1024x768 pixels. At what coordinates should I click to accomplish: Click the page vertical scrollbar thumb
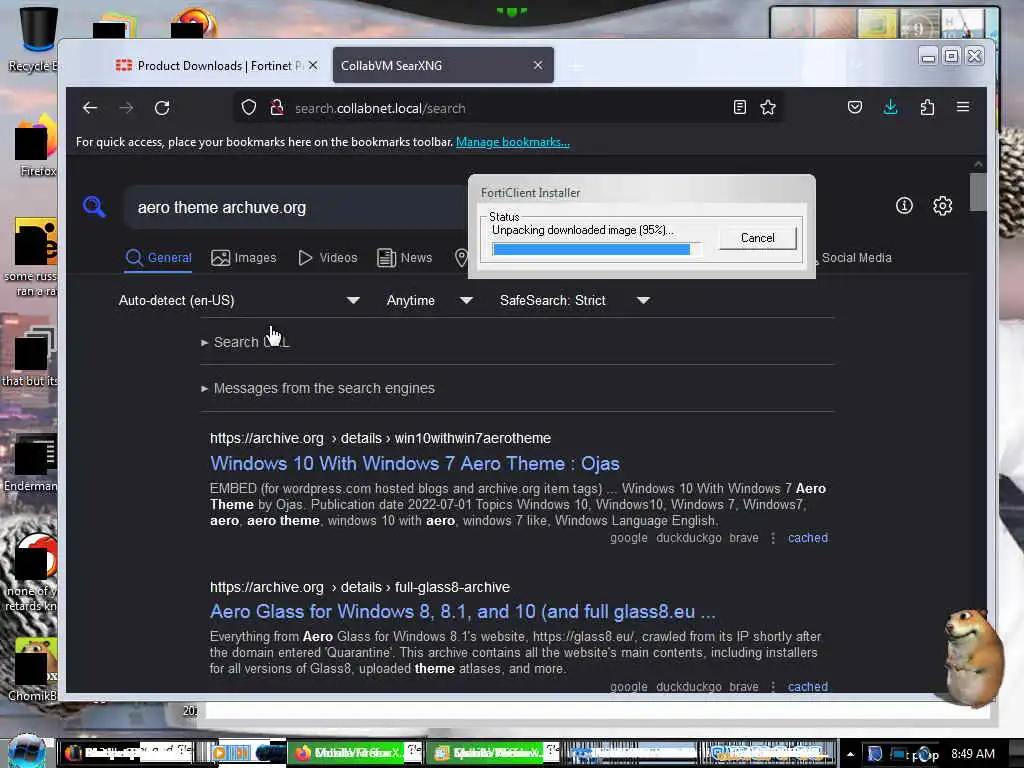click(x=978, y=192)
